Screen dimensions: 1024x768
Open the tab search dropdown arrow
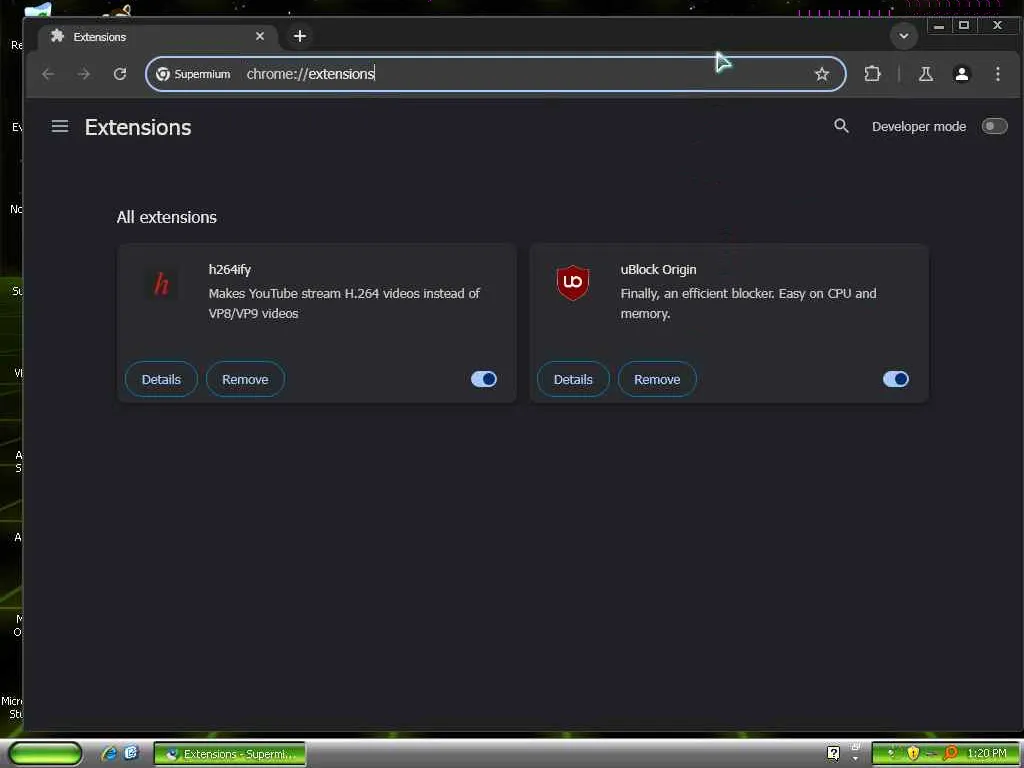(x=904, y=36)
